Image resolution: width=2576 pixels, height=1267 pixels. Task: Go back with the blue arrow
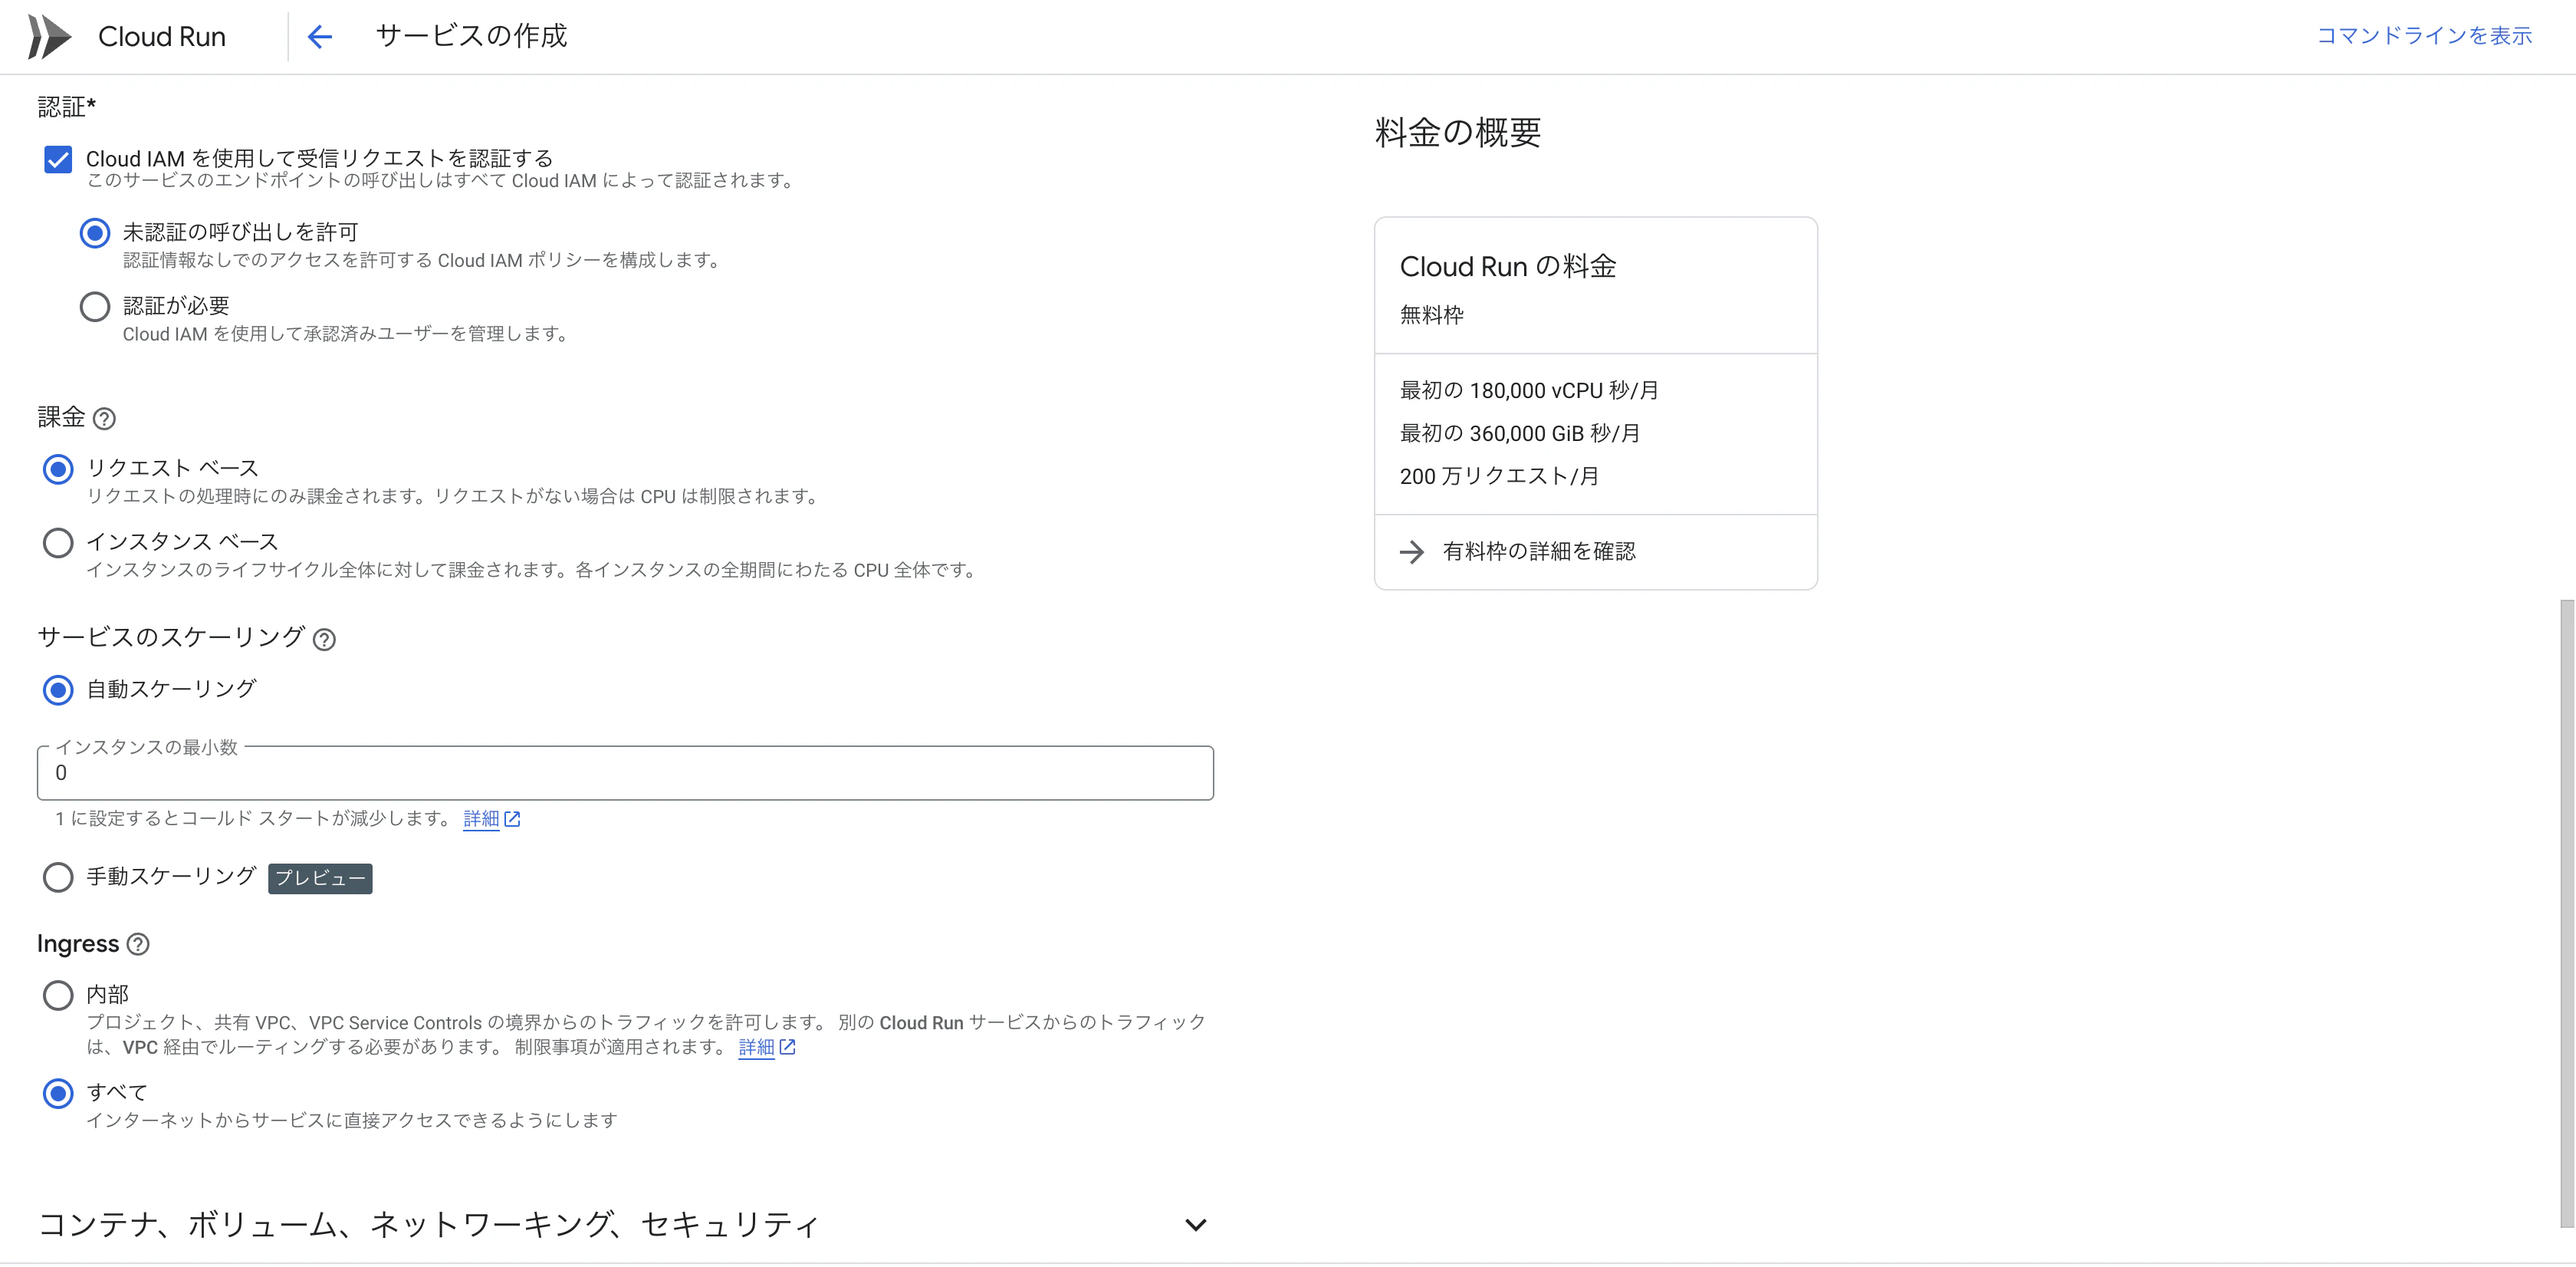(x=320, y=37)
